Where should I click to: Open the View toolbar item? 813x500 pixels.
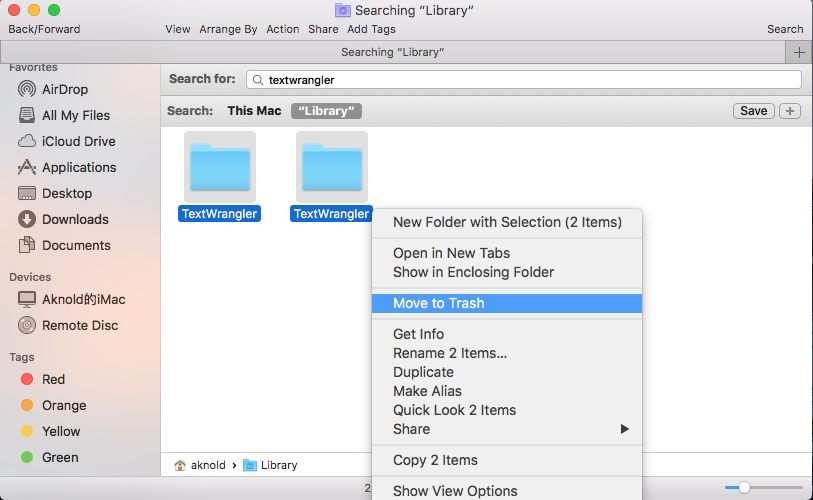click(177, 29)
